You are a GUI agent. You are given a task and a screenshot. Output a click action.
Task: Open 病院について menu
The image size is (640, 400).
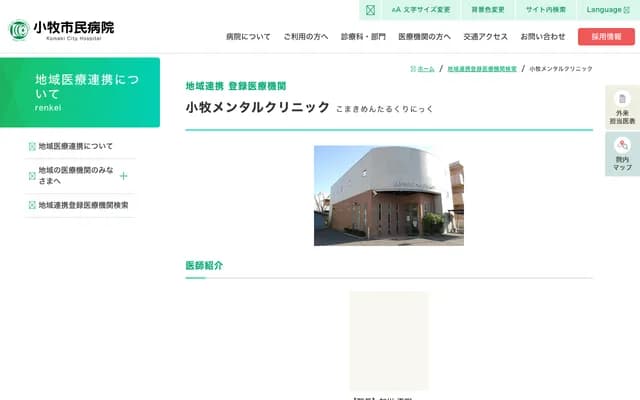point(248,37)
